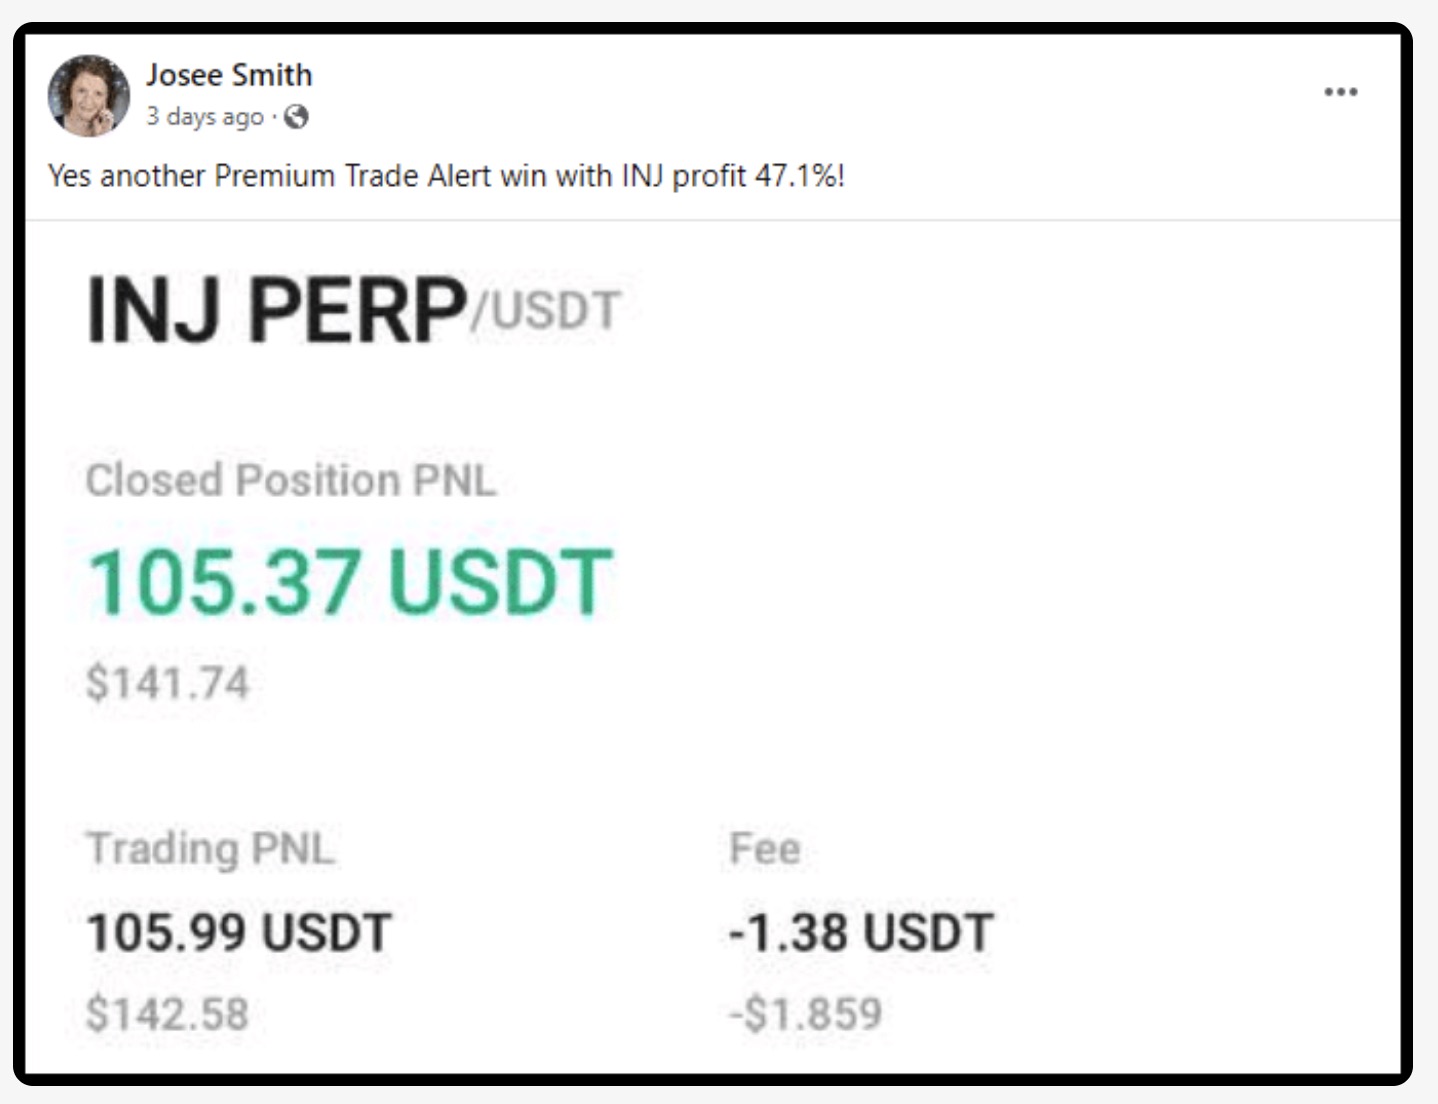Click the -1.38 USDT fee value
The height and width of the screenshot is (1104, 1438).
860,933
